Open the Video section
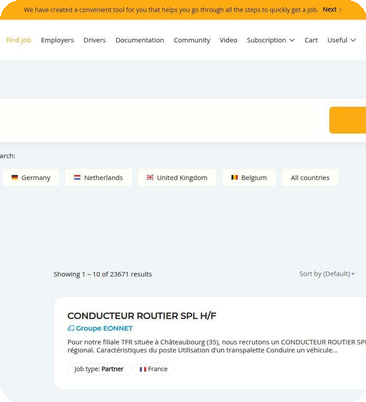 coord(228,40)
